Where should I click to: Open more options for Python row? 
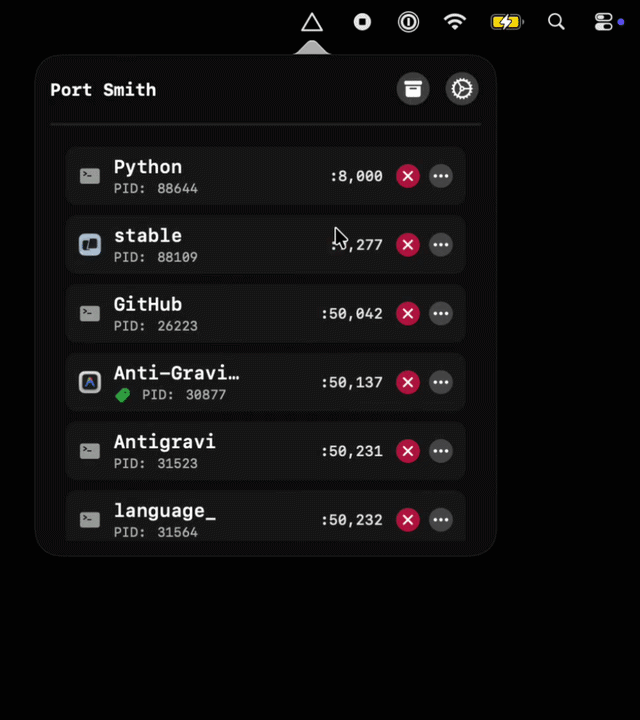coord(441,176)
